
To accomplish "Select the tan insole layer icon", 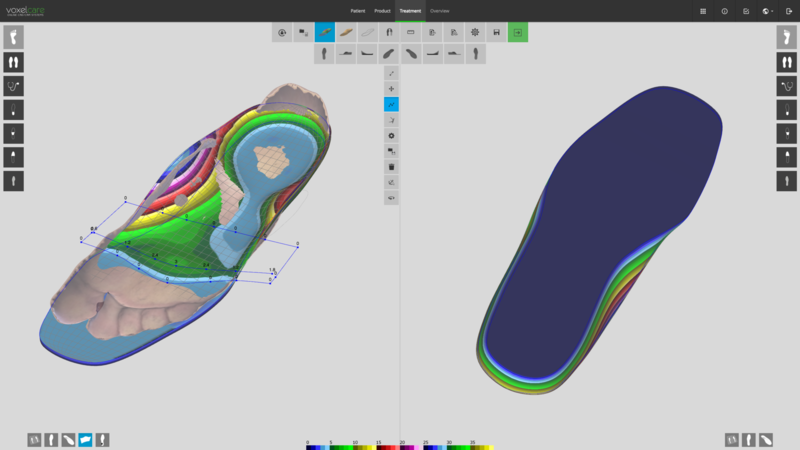I will pos(346,33).
